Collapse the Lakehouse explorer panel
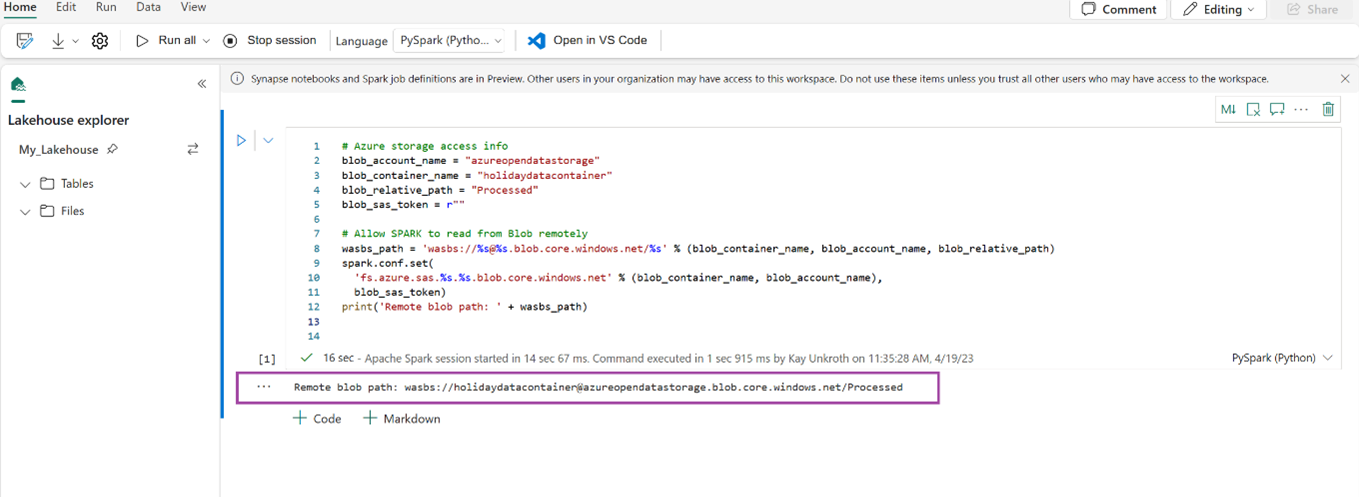Viewport: 1359px width, 497px height. [202, 84]
